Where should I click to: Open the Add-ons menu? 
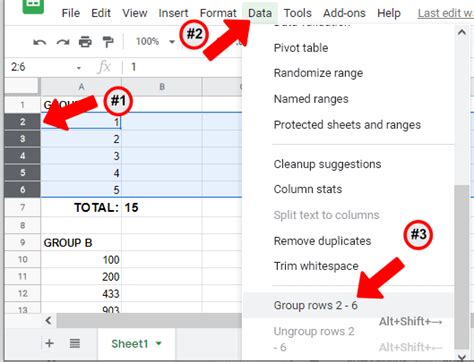tap(344, 13)
